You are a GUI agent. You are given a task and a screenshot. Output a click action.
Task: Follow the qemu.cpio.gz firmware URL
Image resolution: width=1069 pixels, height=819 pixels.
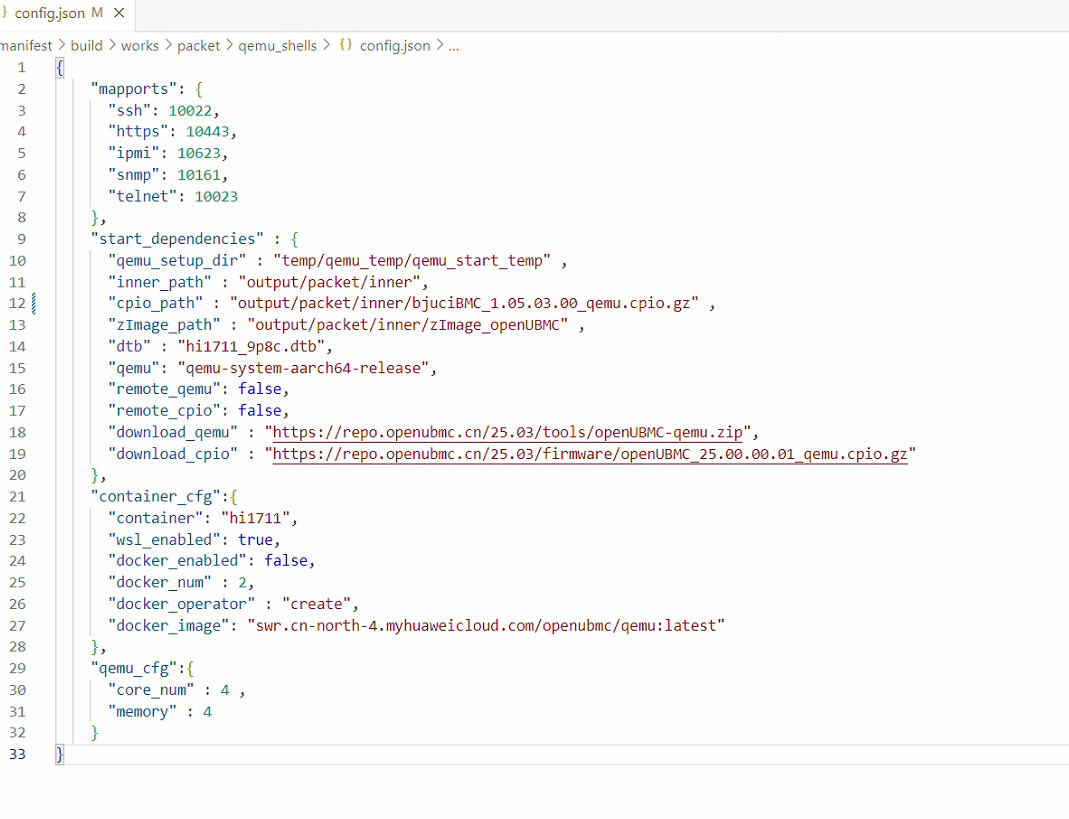click(x=590, y=455)
